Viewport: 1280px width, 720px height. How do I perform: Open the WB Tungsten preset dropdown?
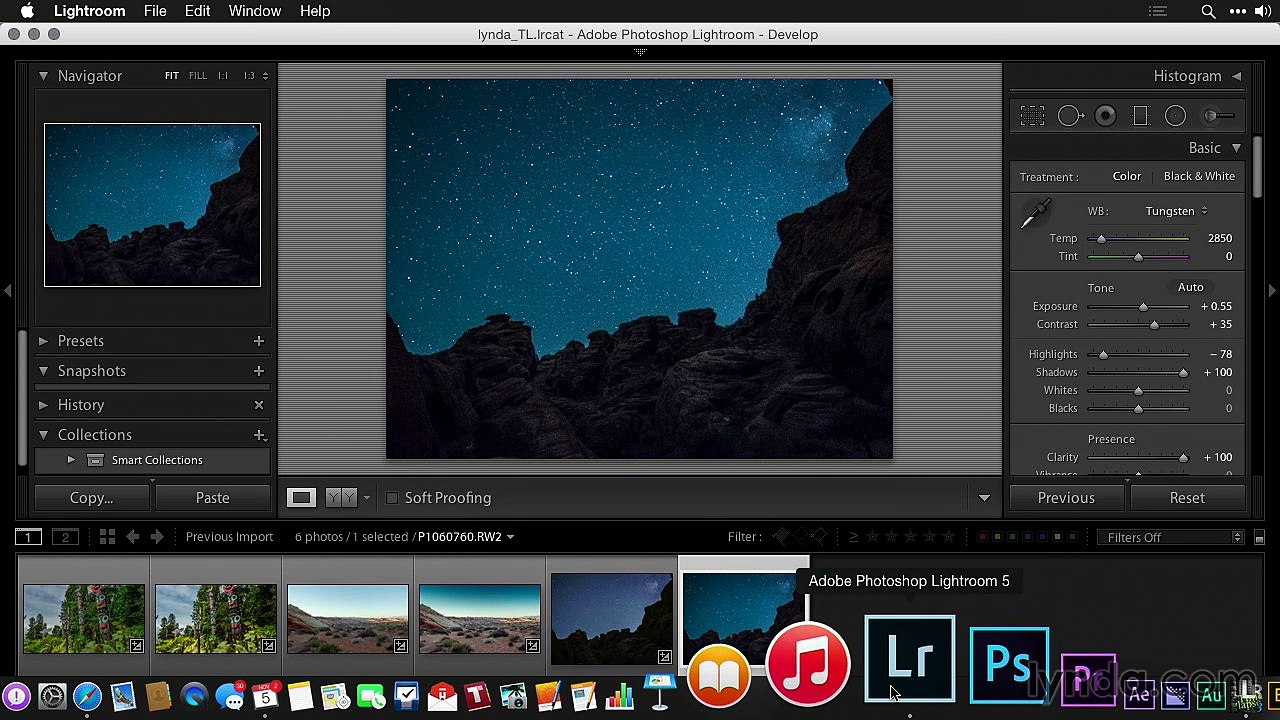(1176, 211)
